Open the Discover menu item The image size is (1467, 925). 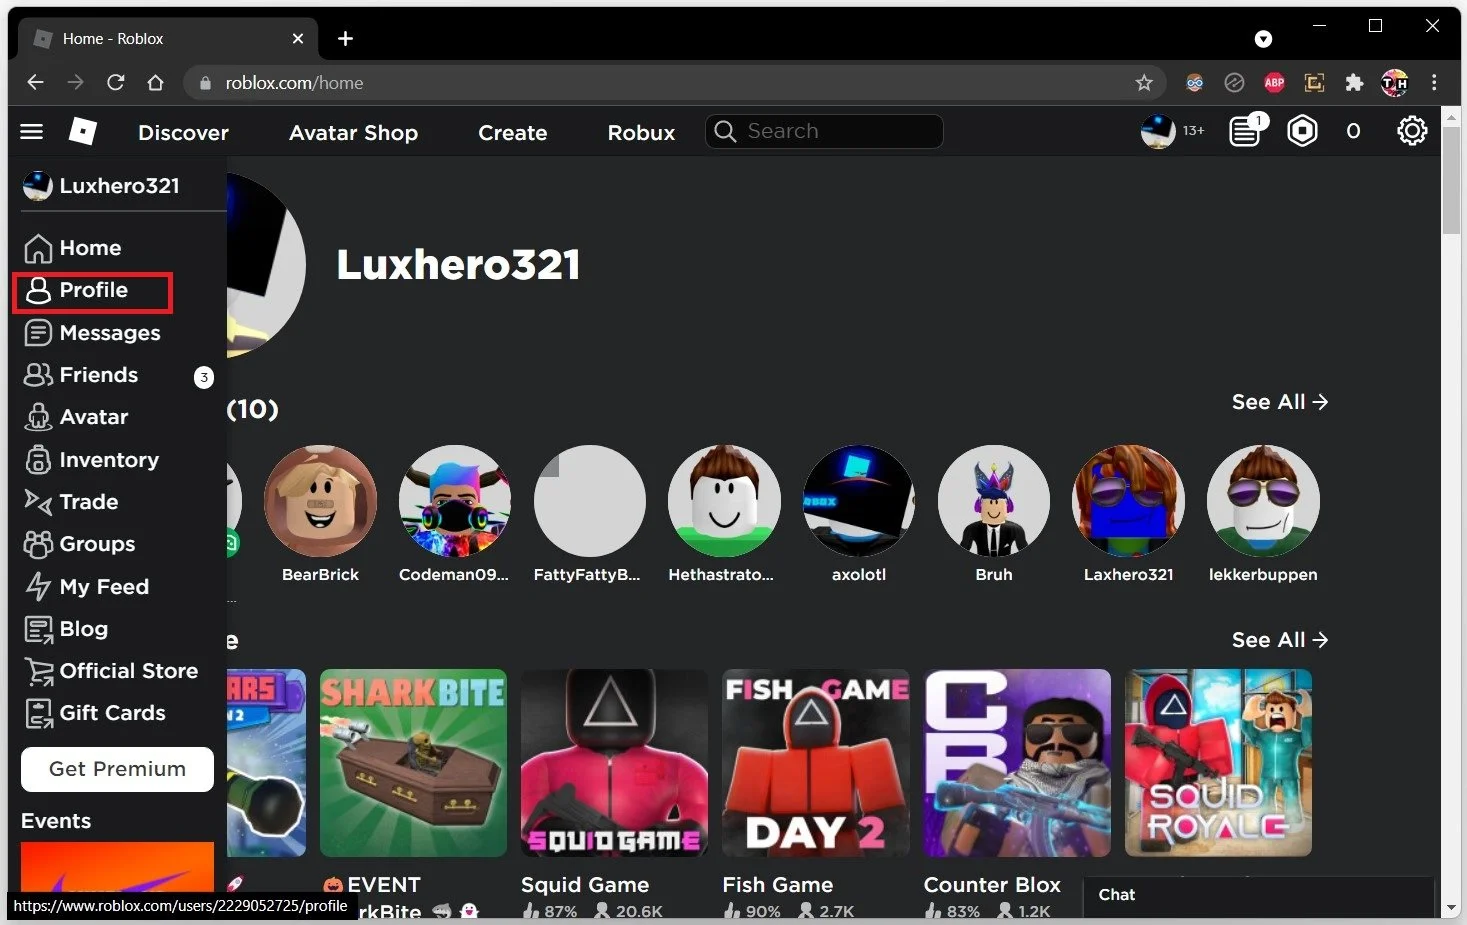pyautogui.click(x=183, y=132)
